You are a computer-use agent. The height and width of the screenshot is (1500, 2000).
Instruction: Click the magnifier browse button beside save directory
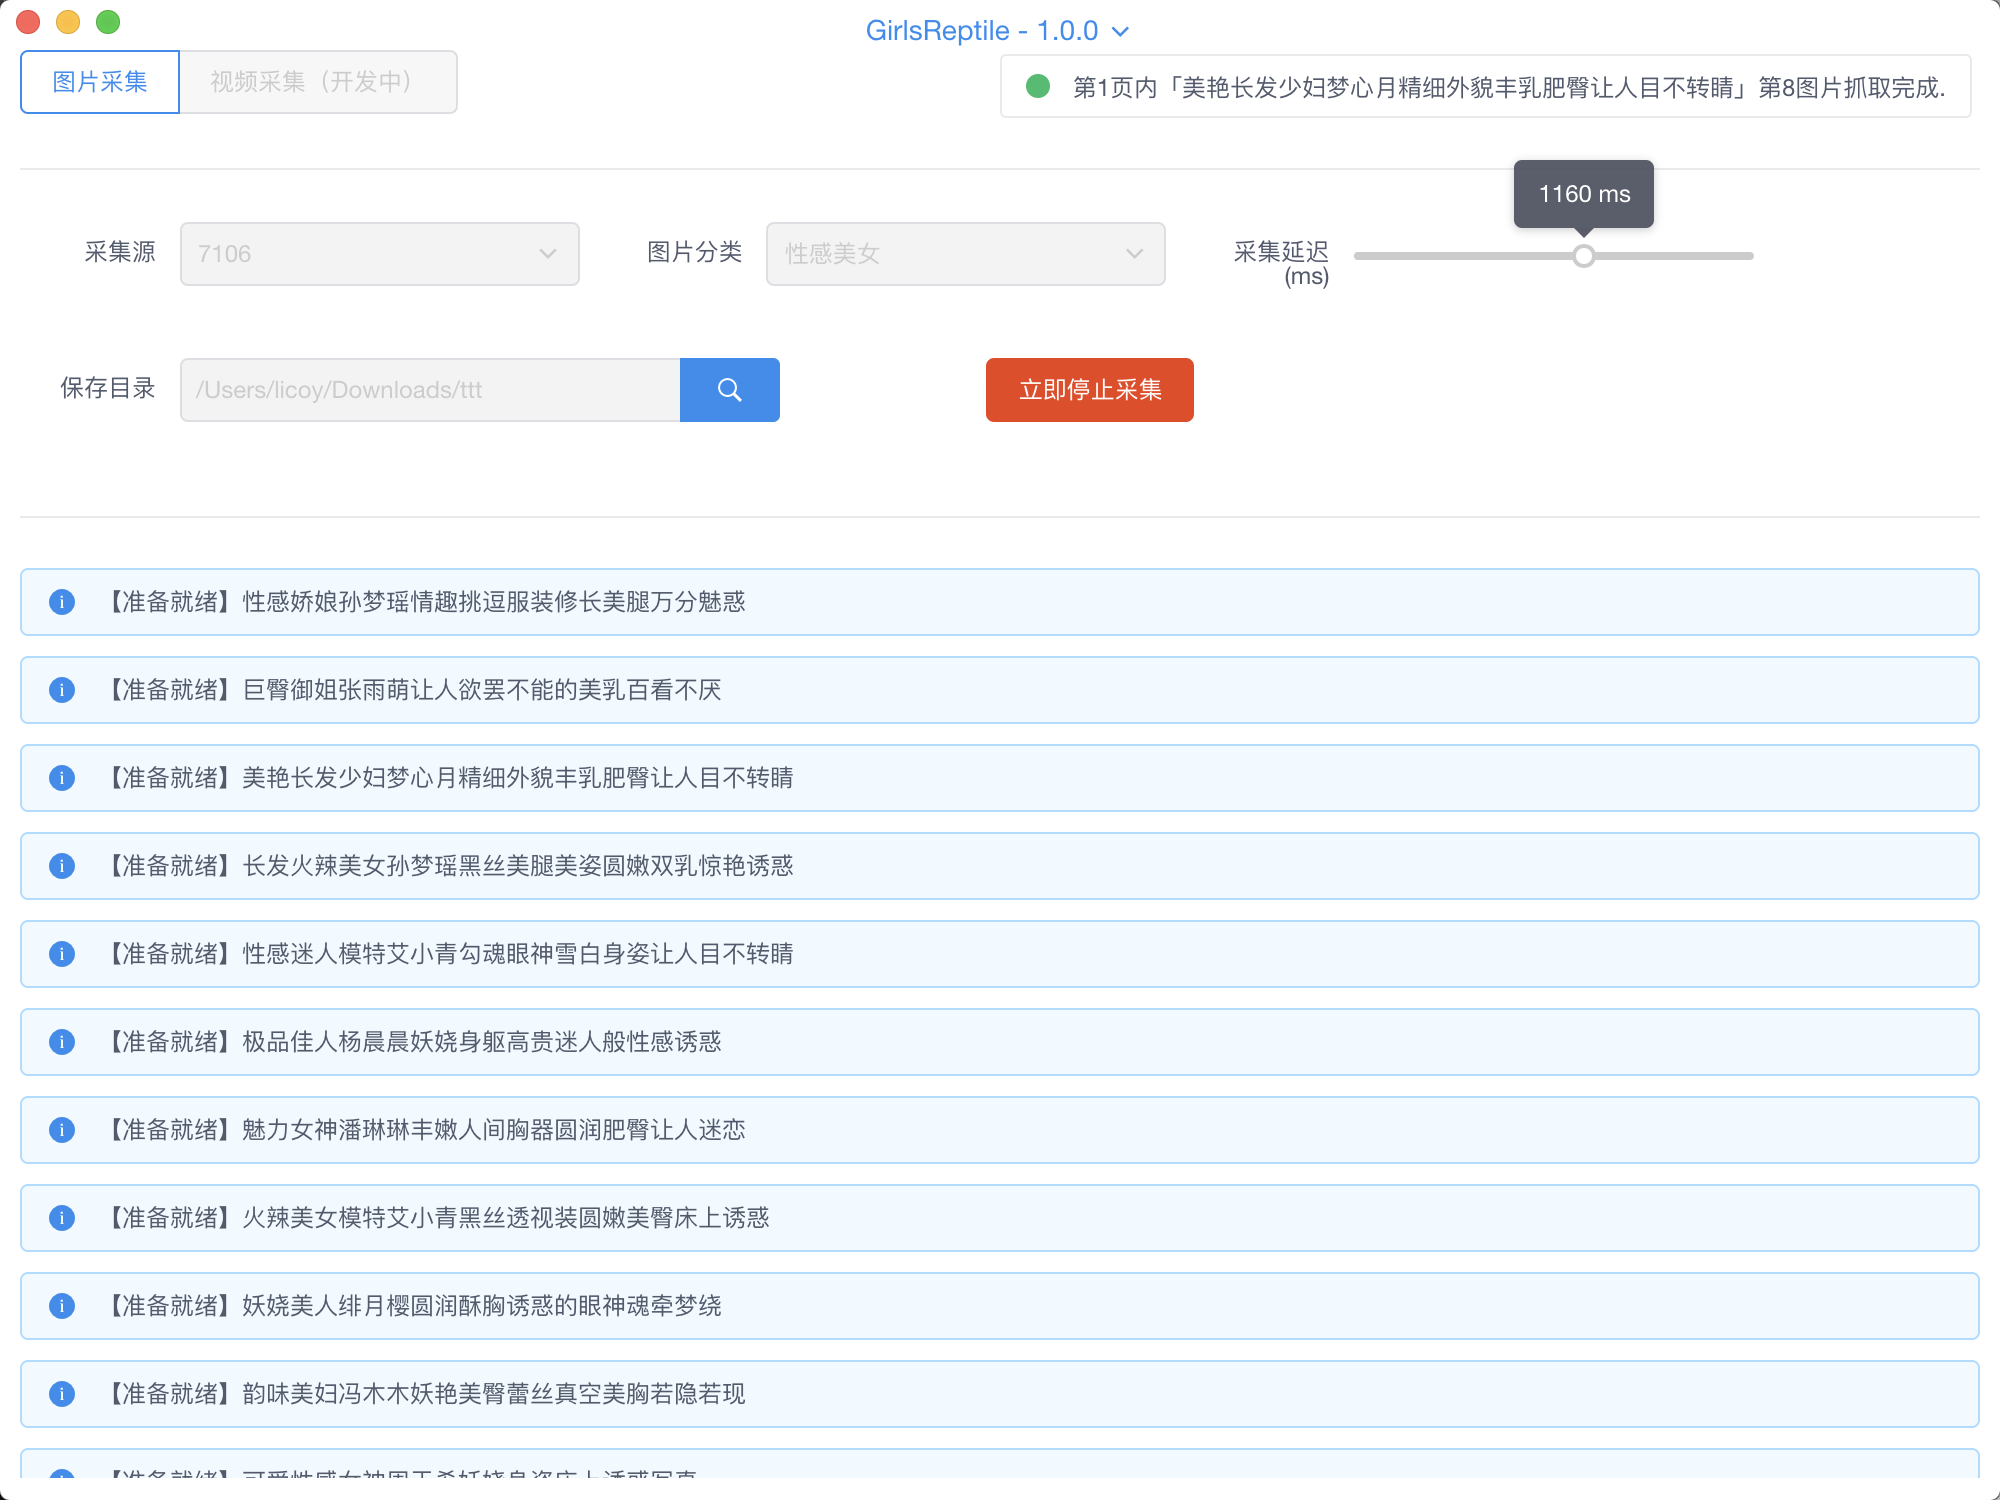coord(729,390)
